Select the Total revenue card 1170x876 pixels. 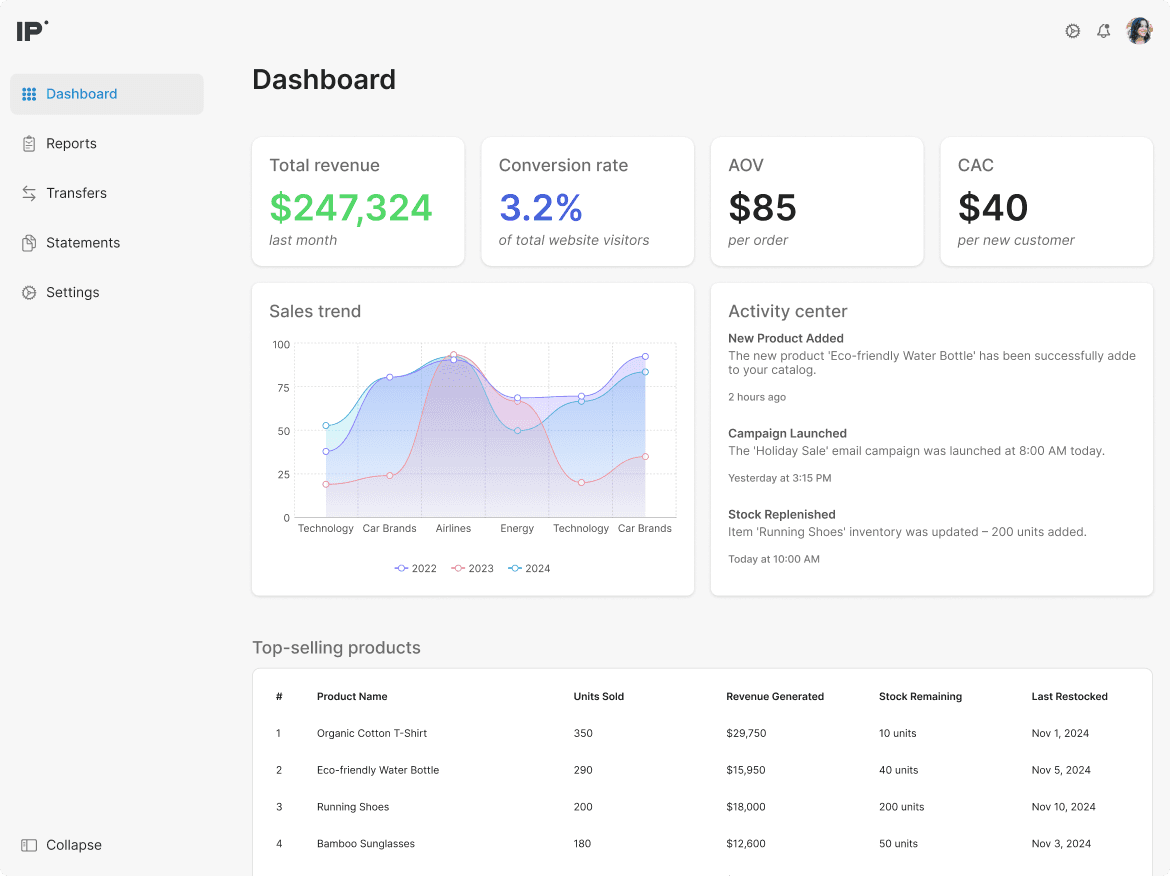(358, 201)
